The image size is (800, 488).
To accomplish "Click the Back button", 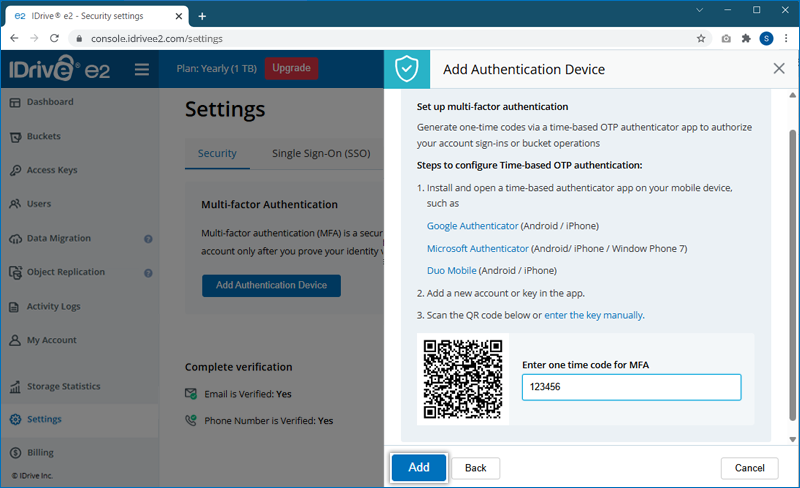I will (x=475, y=468).
